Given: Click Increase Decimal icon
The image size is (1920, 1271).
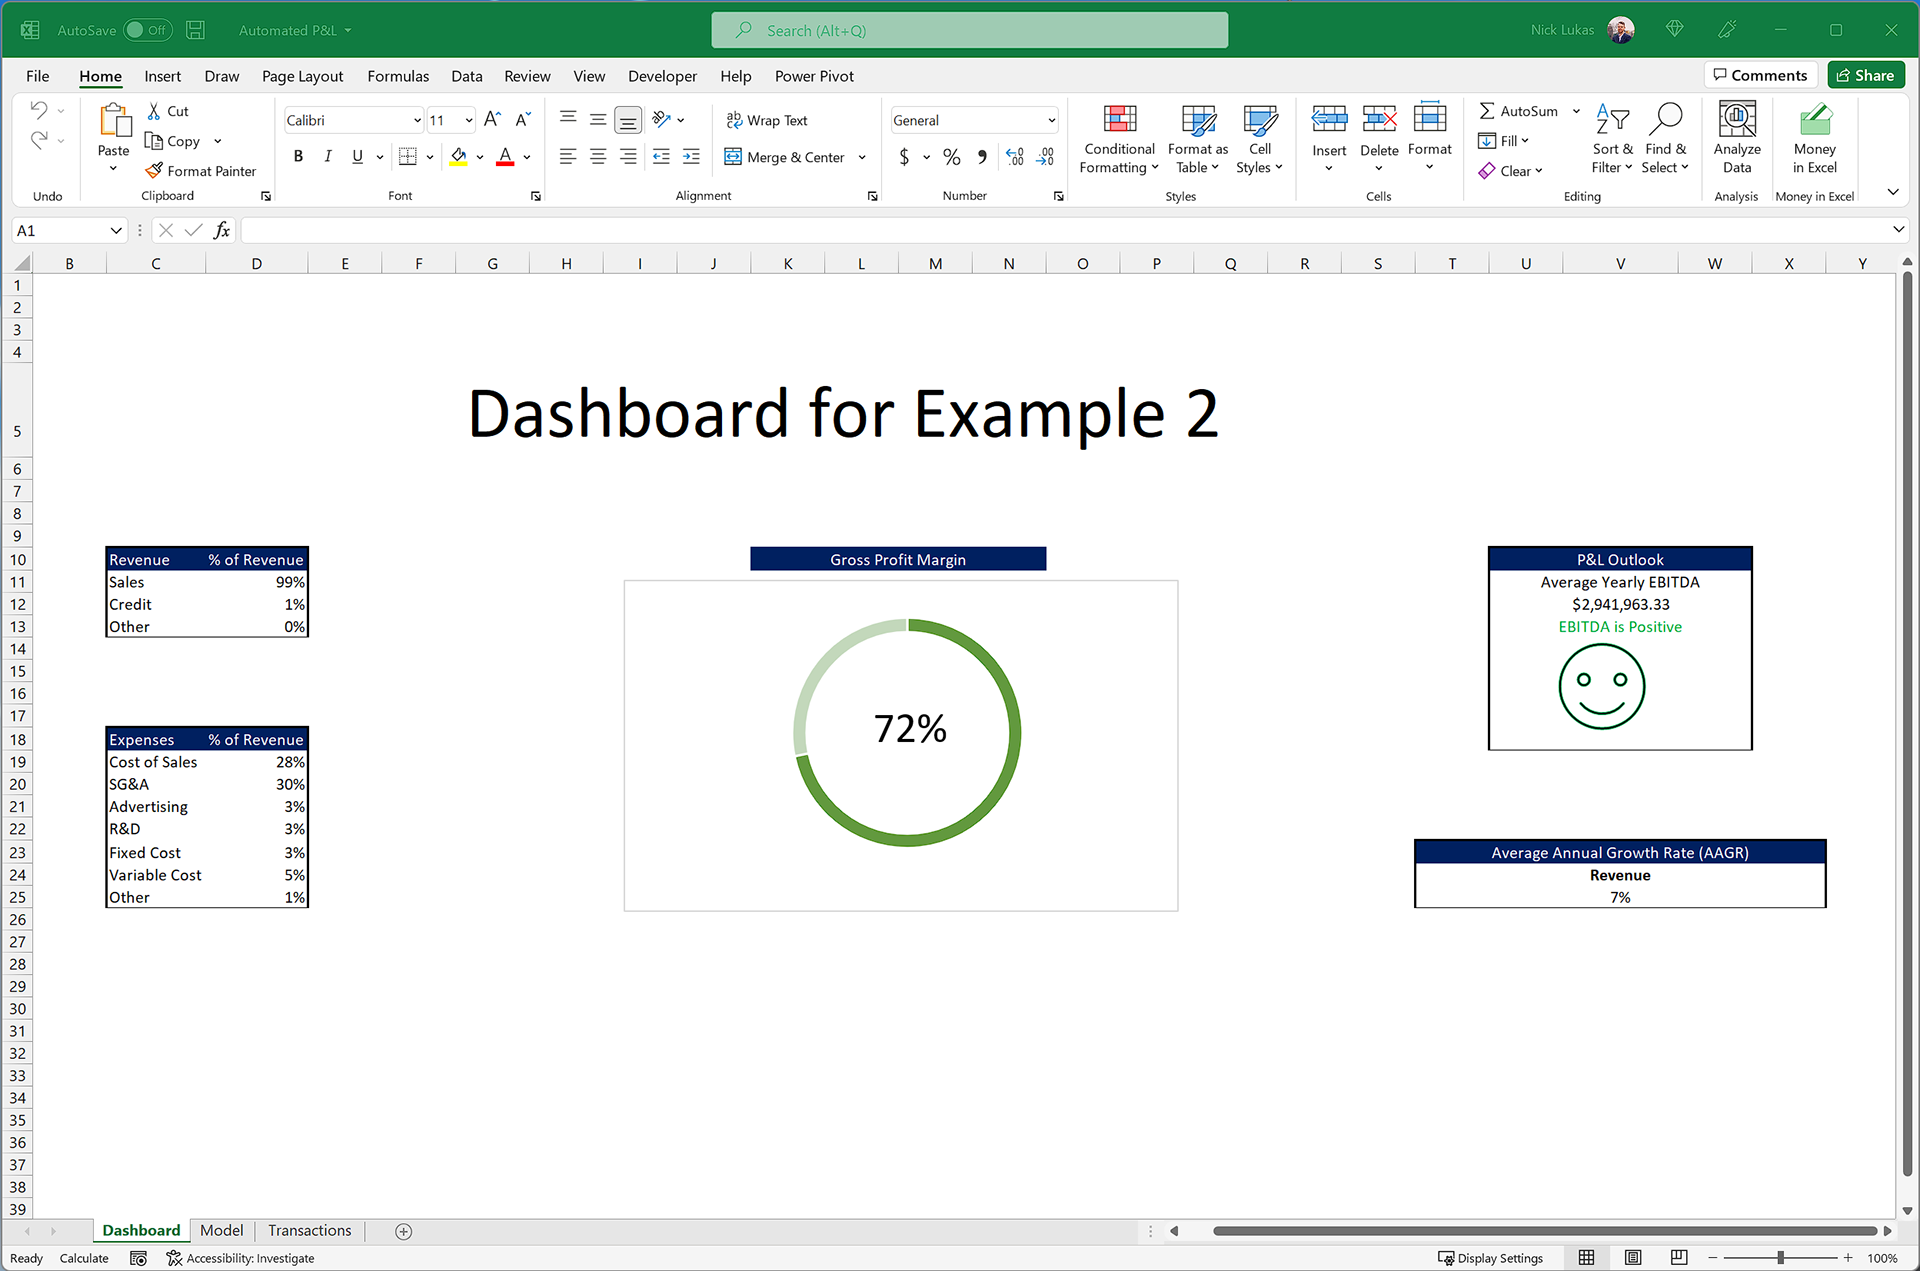Looking at the screenshot, I should coord(1014,157).
